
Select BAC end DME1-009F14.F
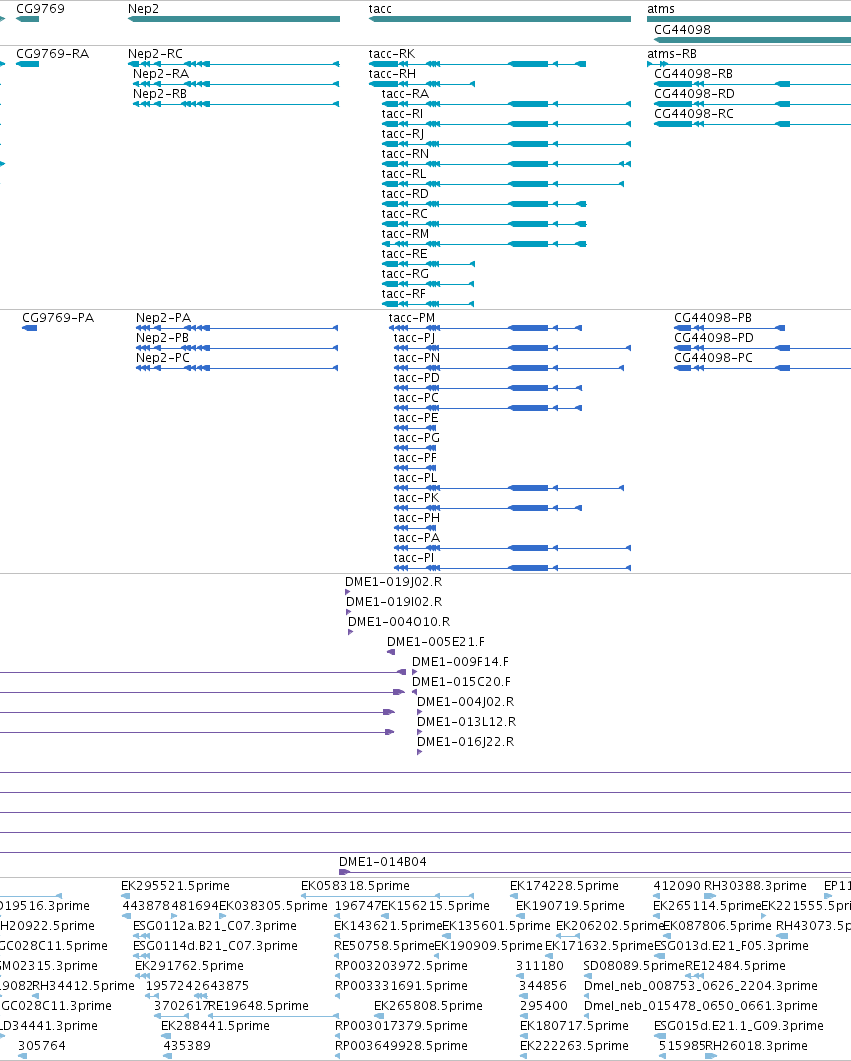click(461, 662)
